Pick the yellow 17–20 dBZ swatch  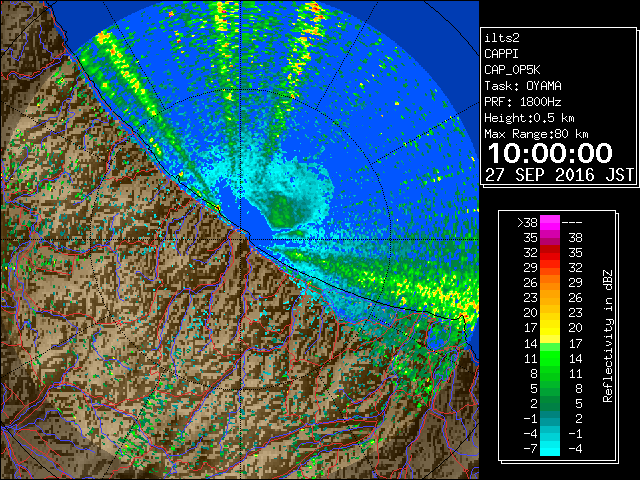550,328
